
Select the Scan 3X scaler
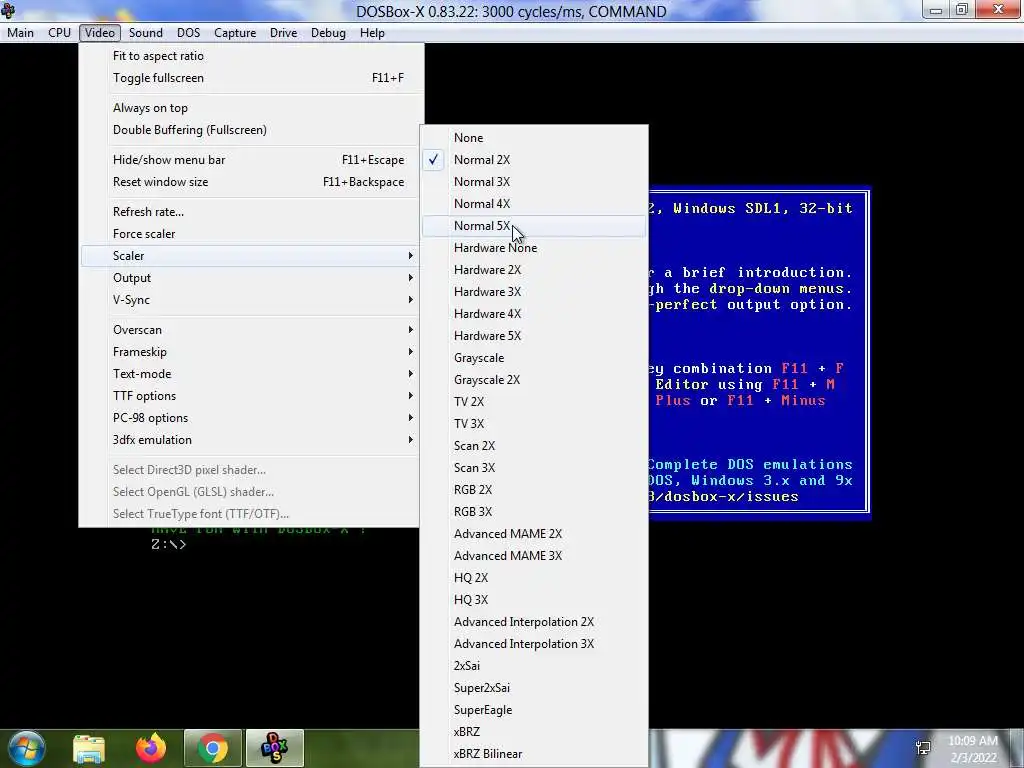click(x=534, y=468)
